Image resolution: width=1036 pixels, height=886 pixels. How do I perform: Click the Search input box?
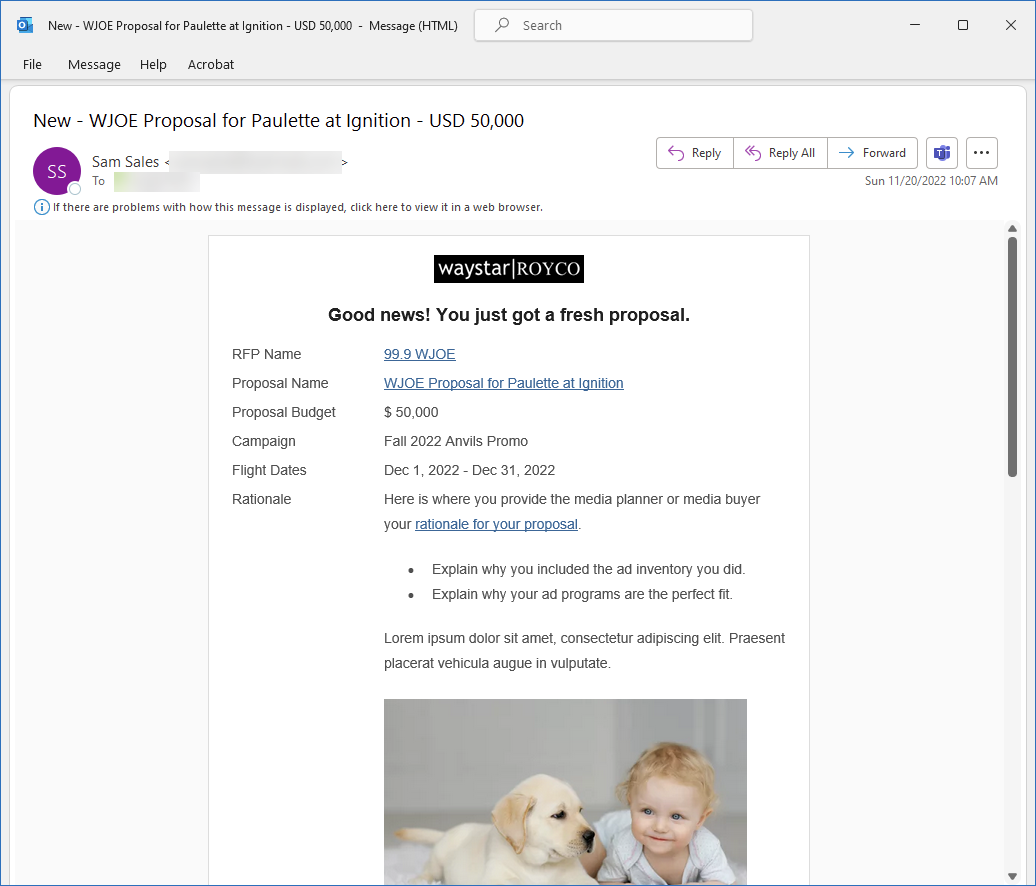point(613,25)
